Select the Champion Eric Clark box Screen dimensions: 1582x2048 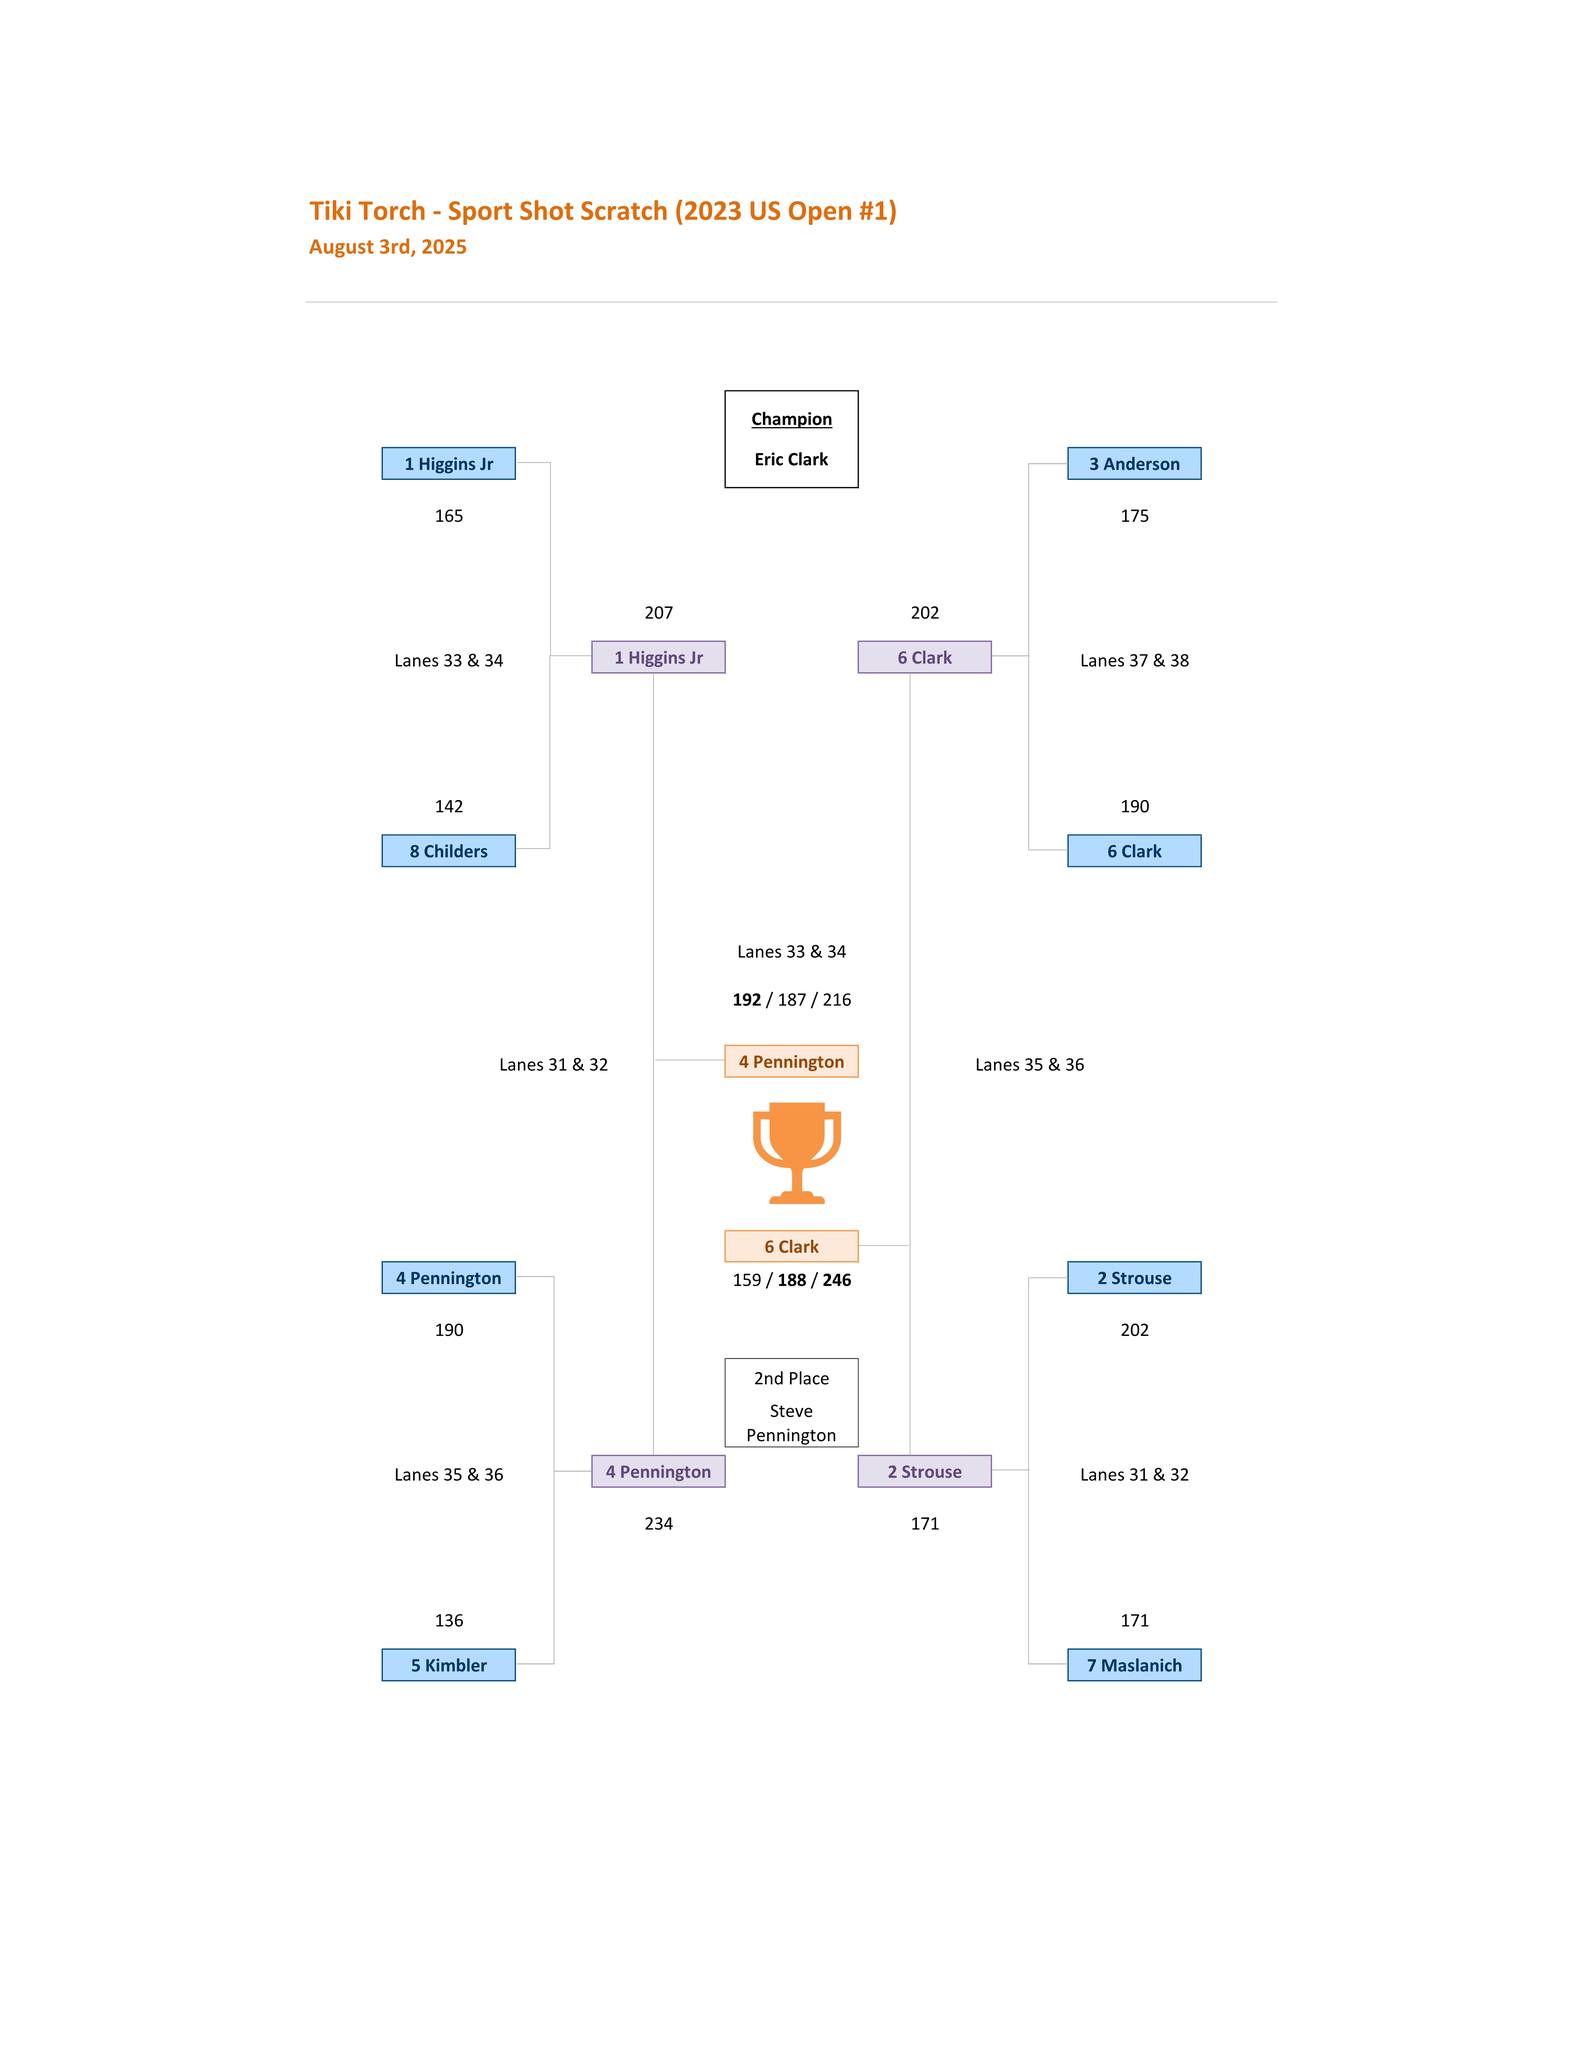[x=791, y=439]
